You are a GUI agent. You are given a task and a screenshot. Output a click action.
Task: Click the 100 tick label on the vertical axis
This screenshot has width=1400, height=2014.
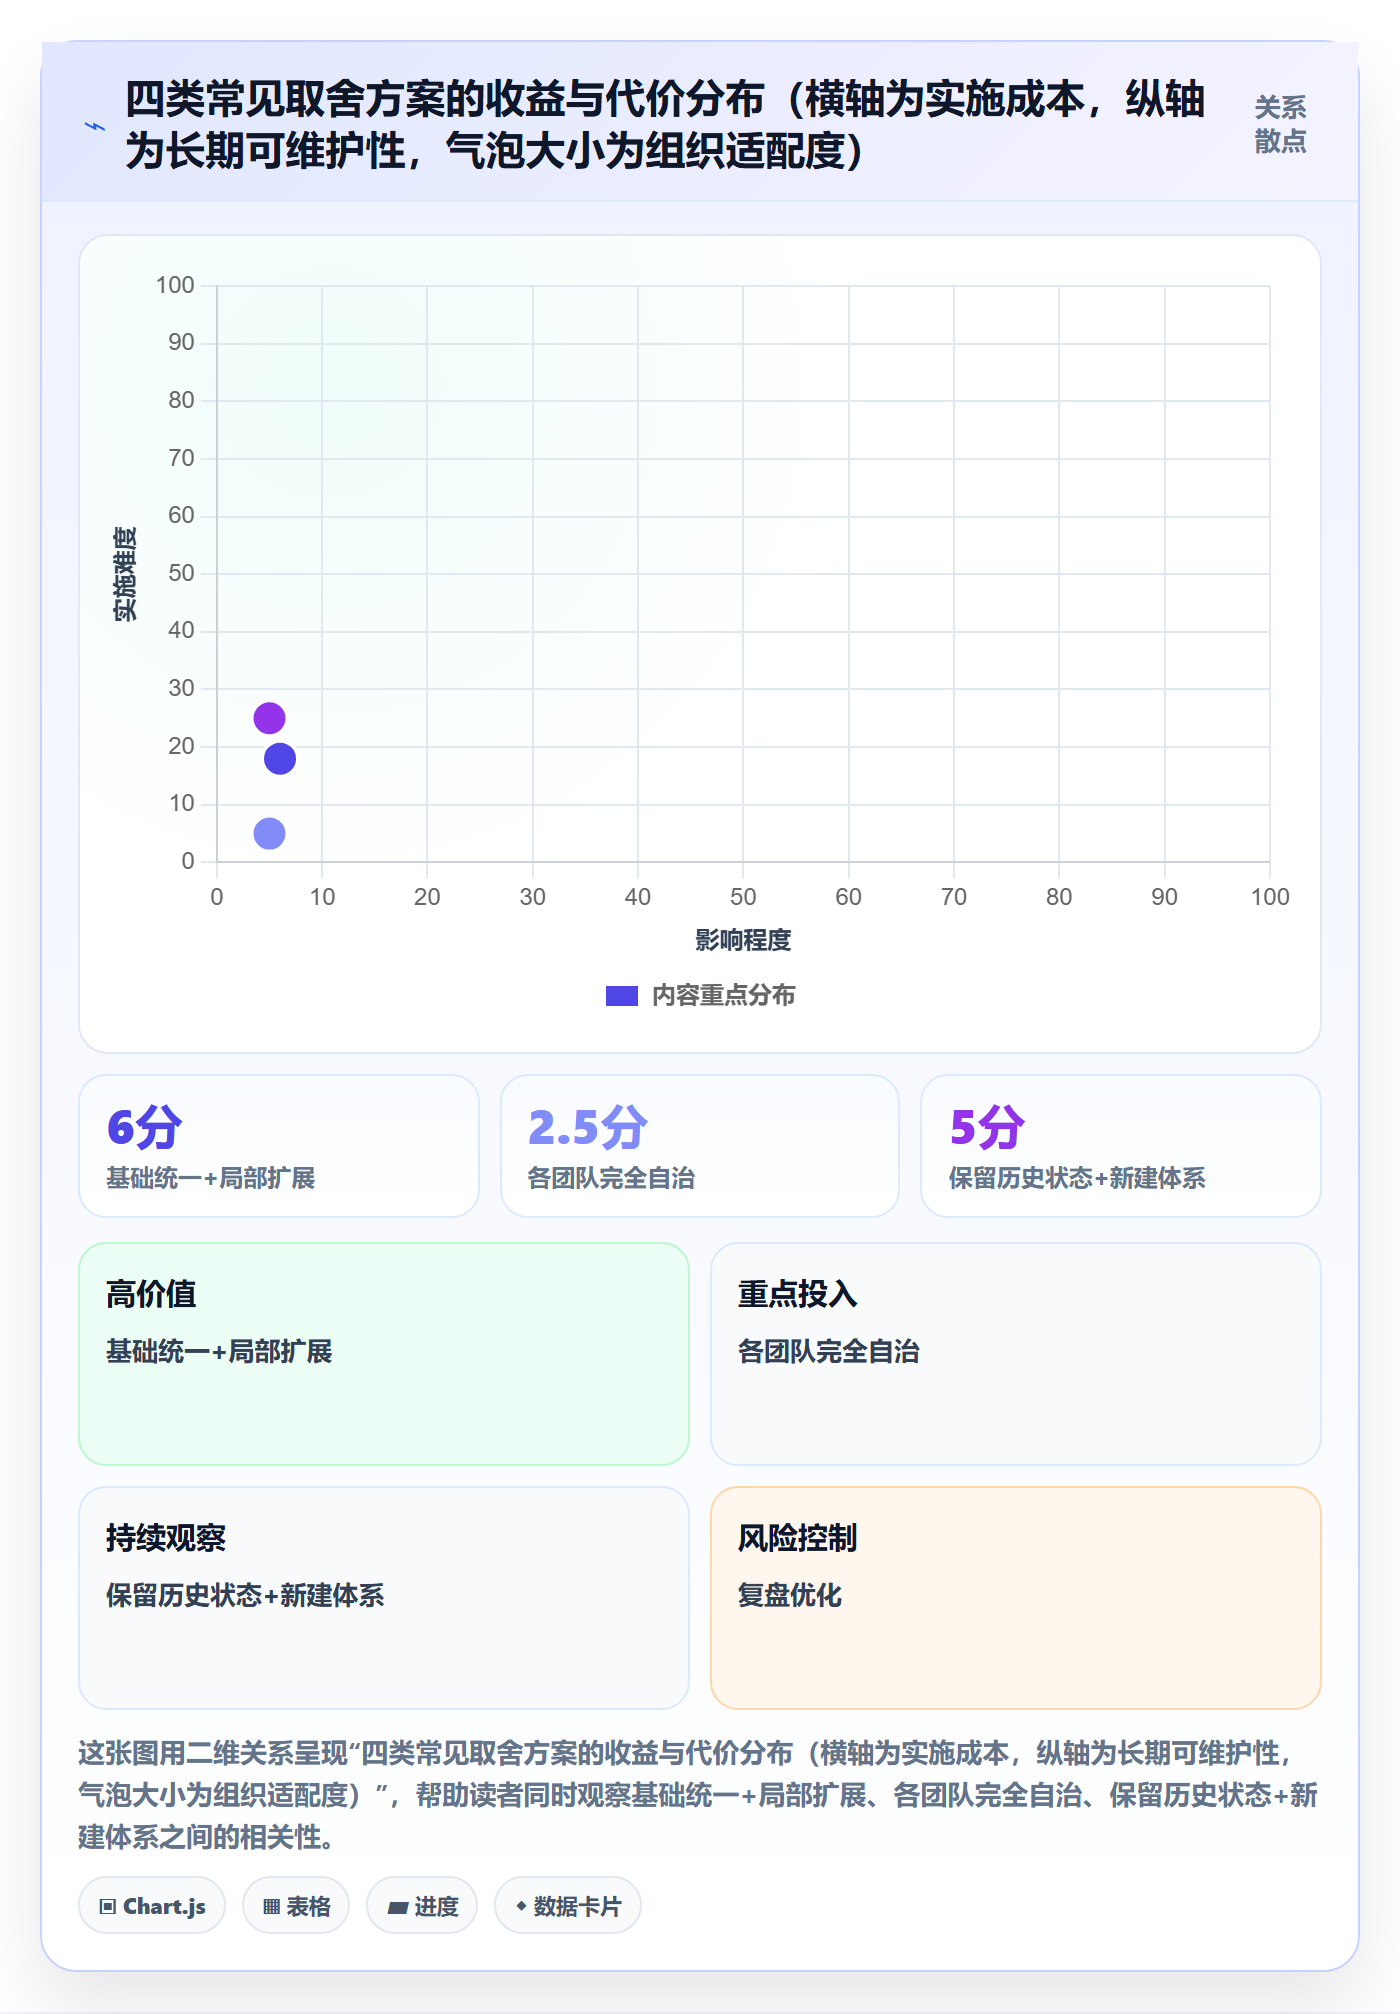click(x=175, y=286)
